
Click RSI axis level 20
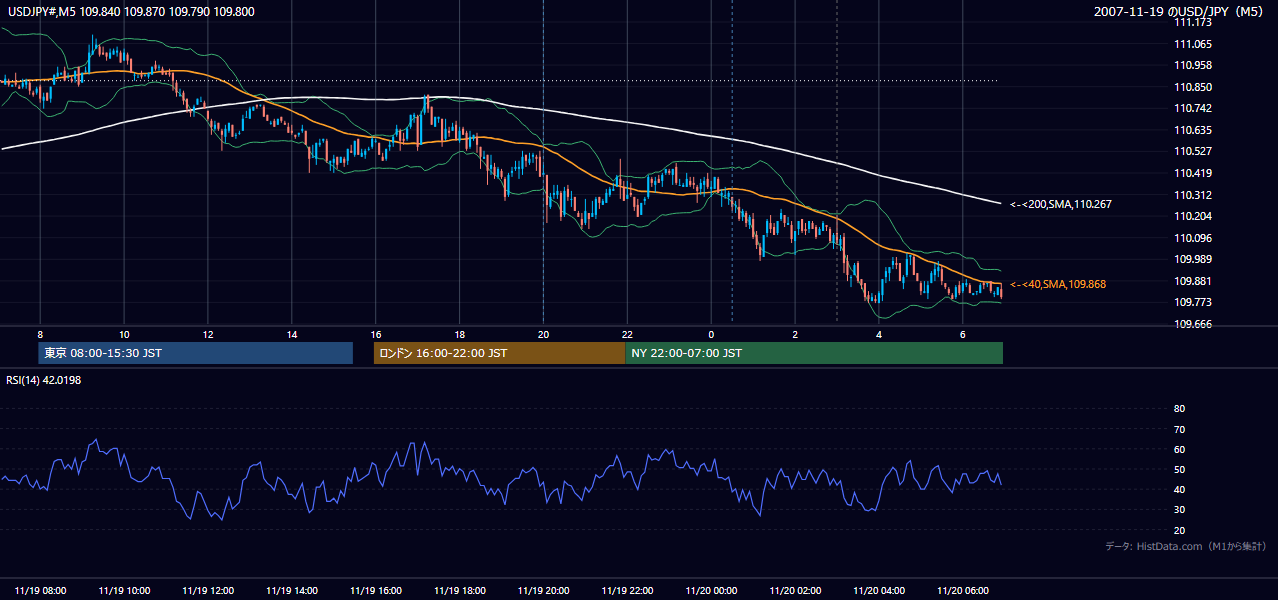(1179, 530)
